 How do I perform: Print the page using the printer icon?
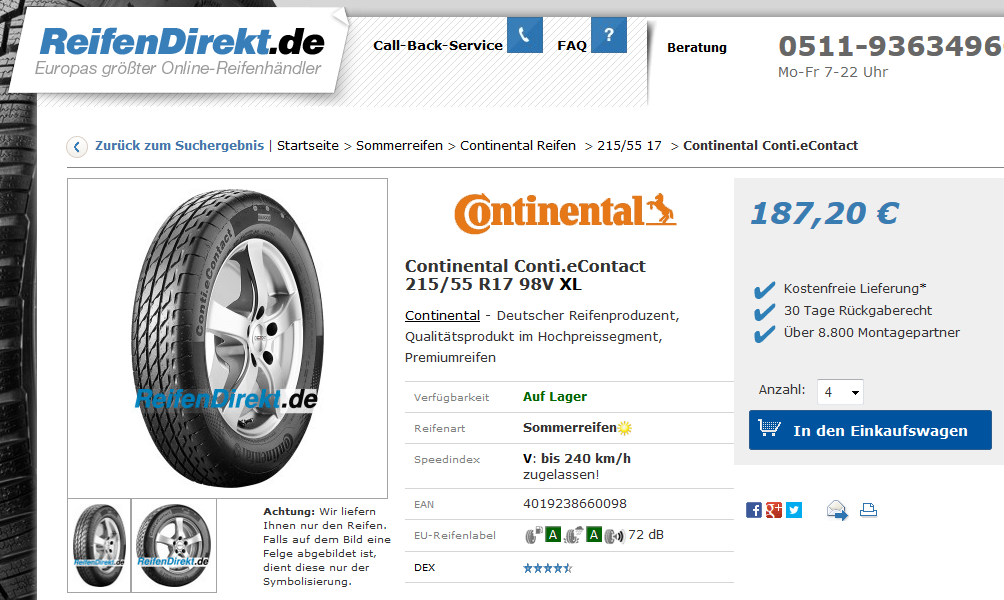[868, 510]
